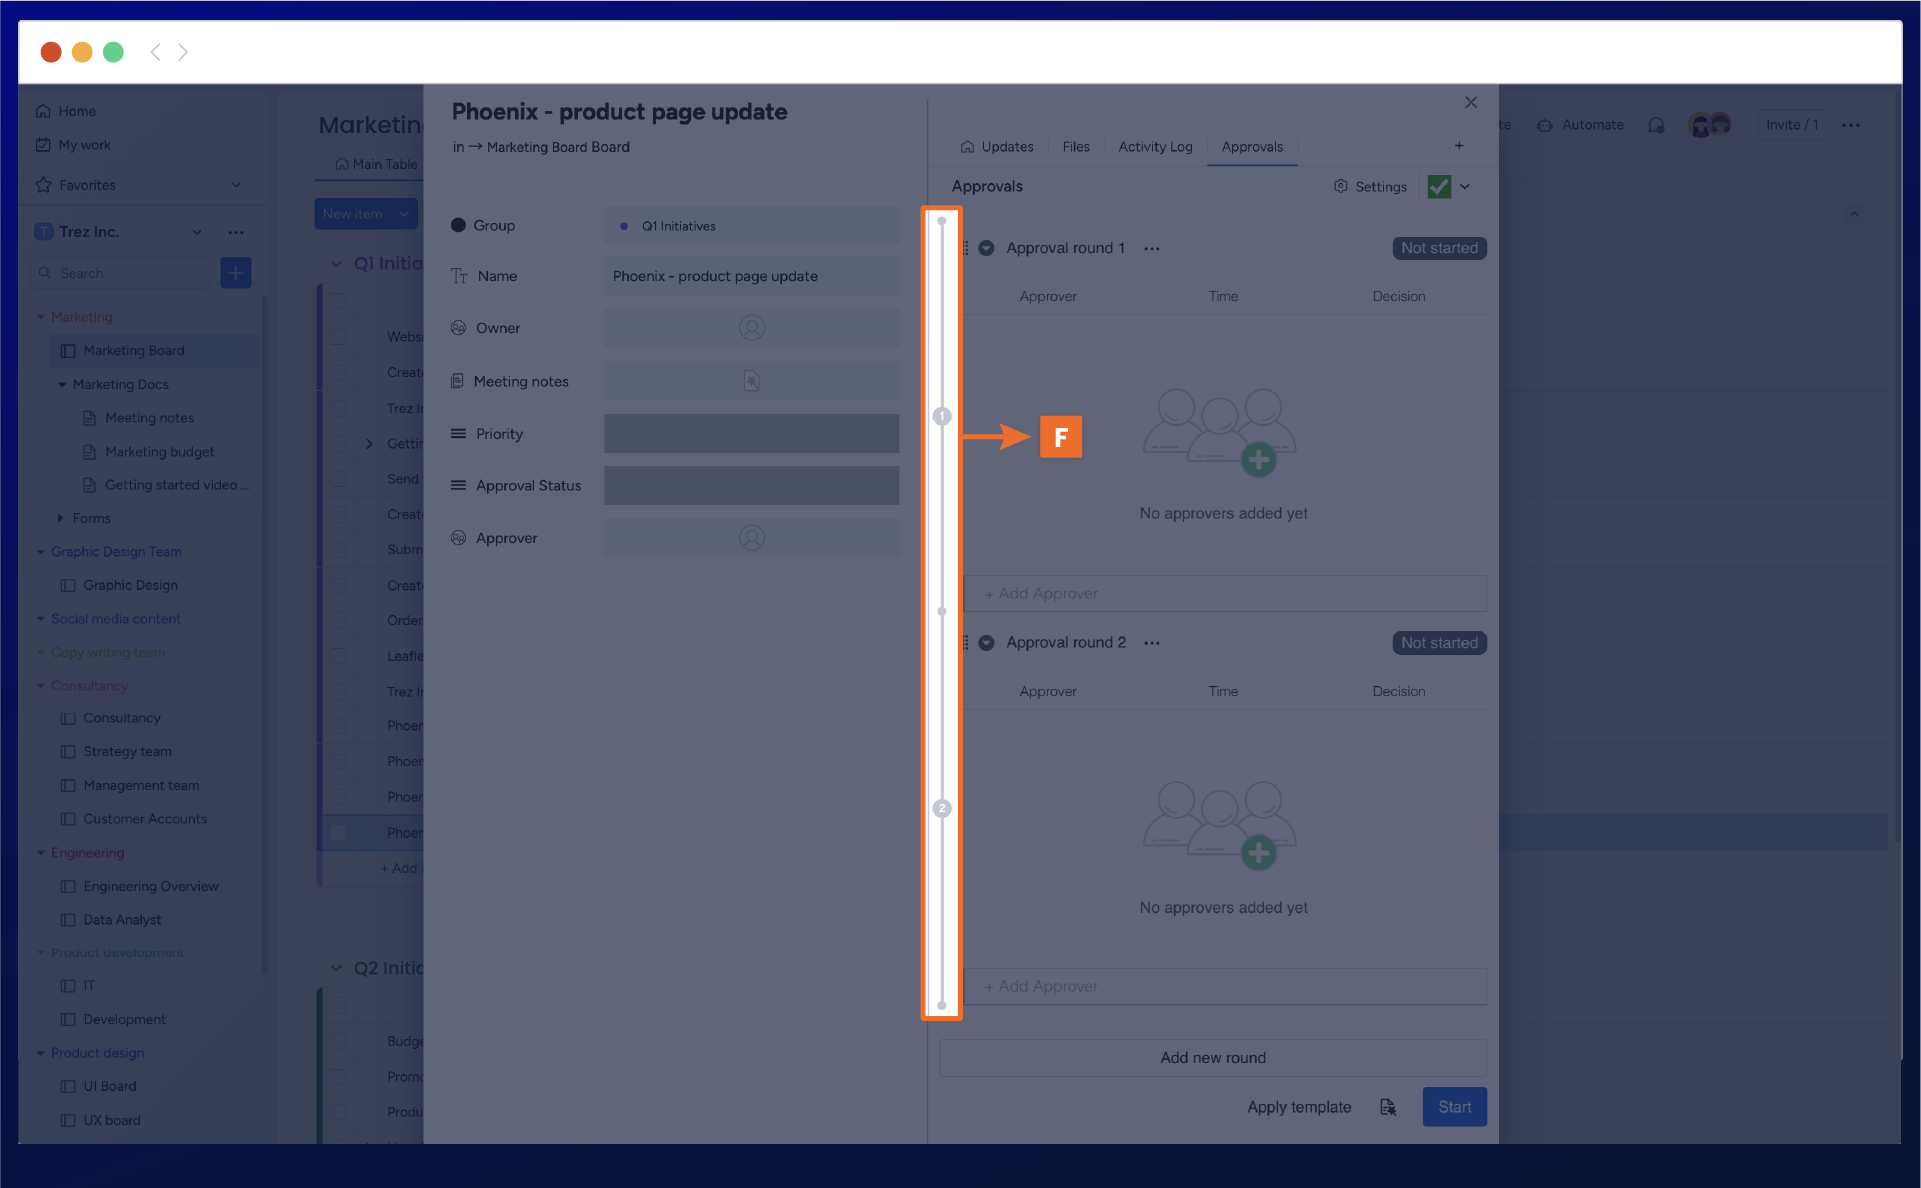Open Approval round 2 options menu

(1152, 643)
